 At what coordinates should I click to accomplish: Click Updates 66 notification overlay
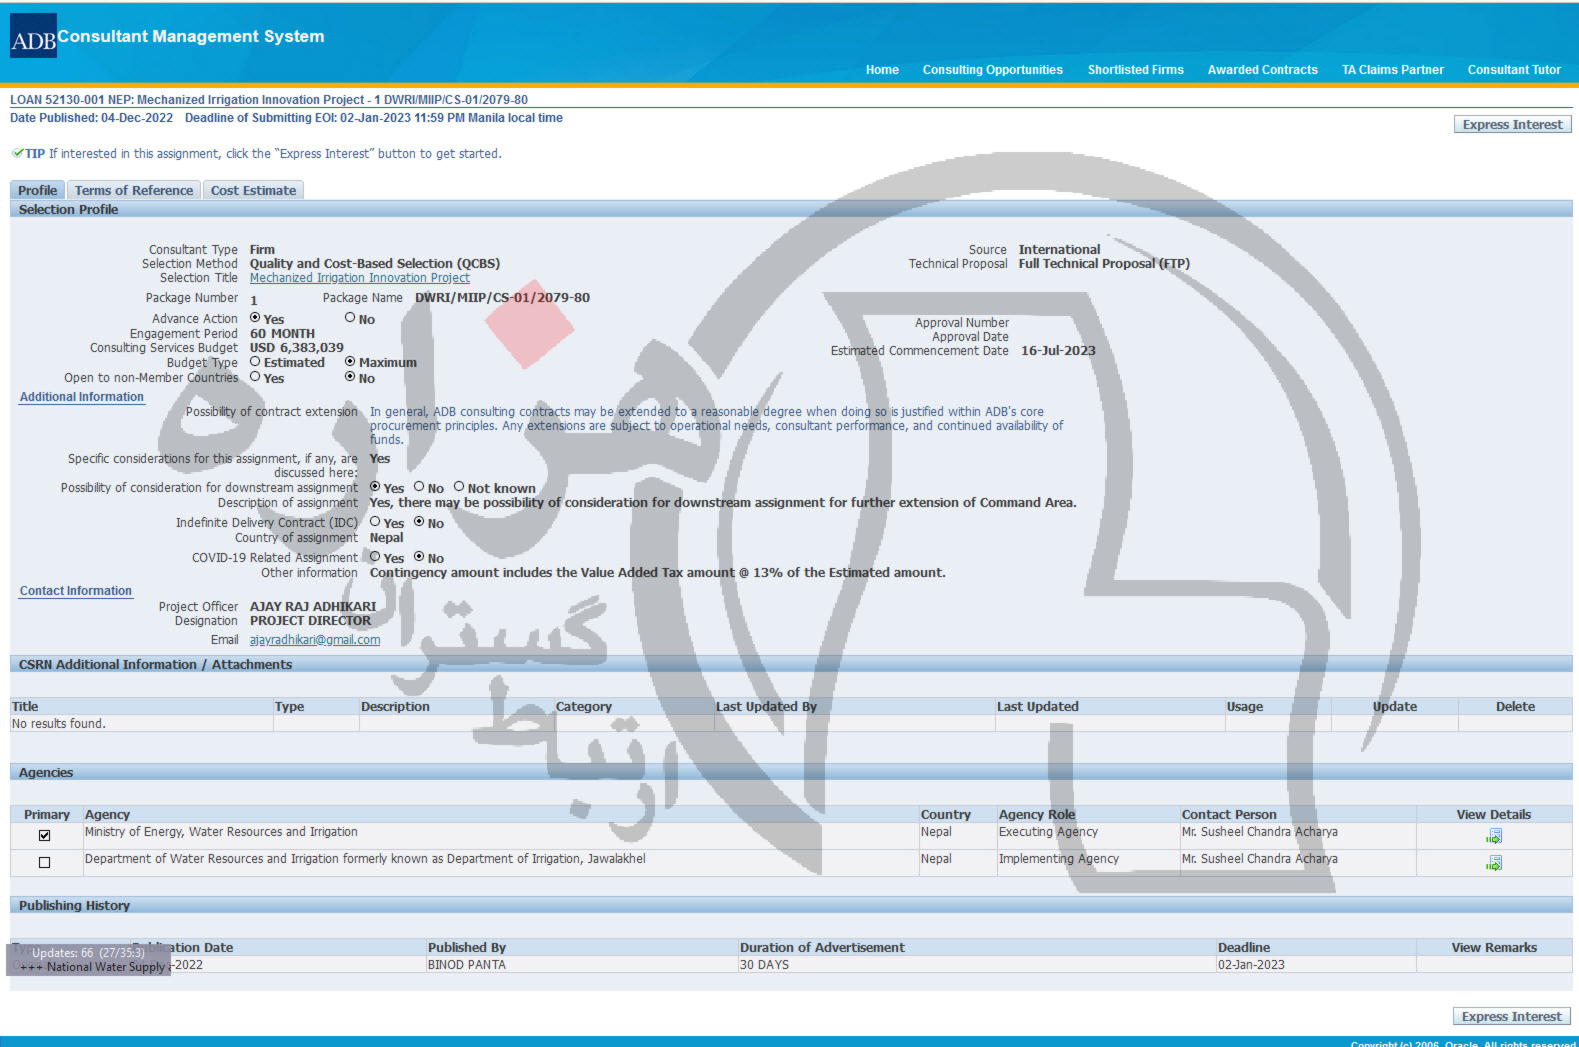pos(88,960)
